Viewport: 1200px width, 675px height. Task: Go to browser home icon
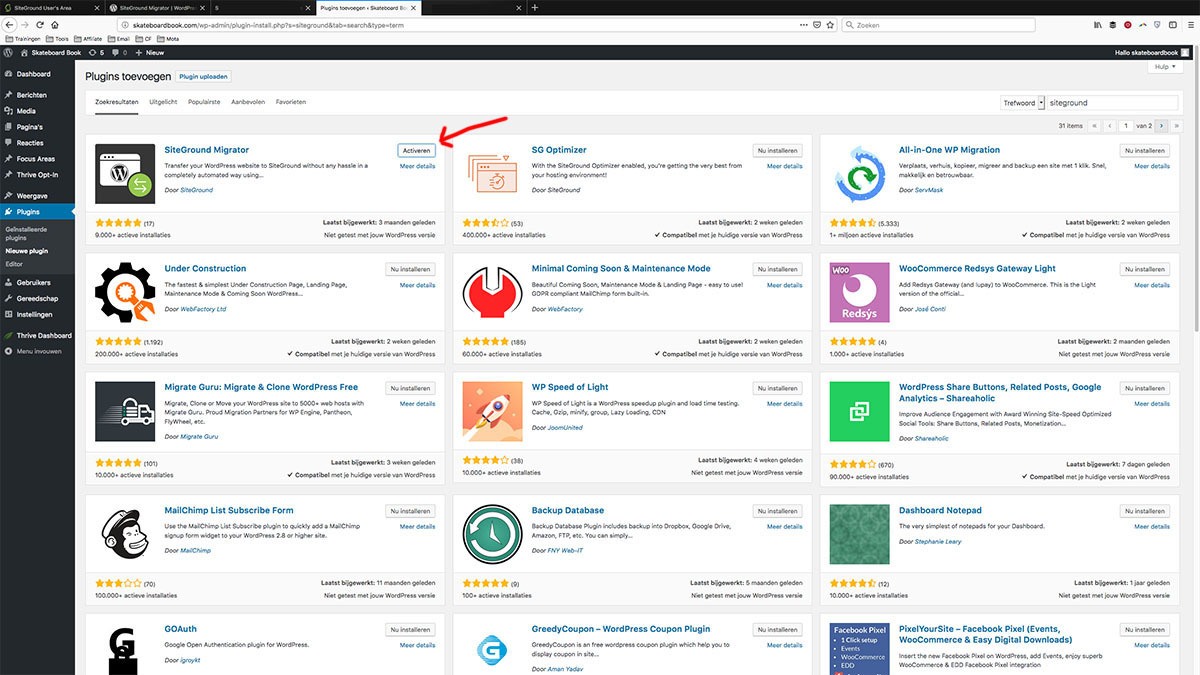click(x=53, y=24)
